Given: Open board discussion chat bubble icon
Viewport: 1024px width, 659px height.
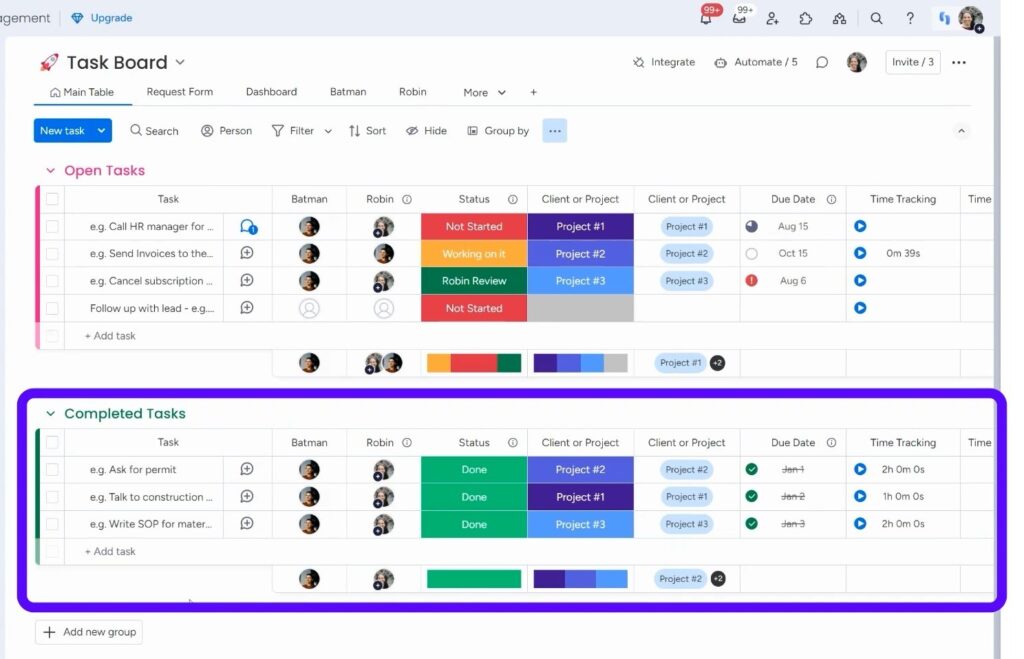Looking at the screenshot, I should tap(822, 62).
